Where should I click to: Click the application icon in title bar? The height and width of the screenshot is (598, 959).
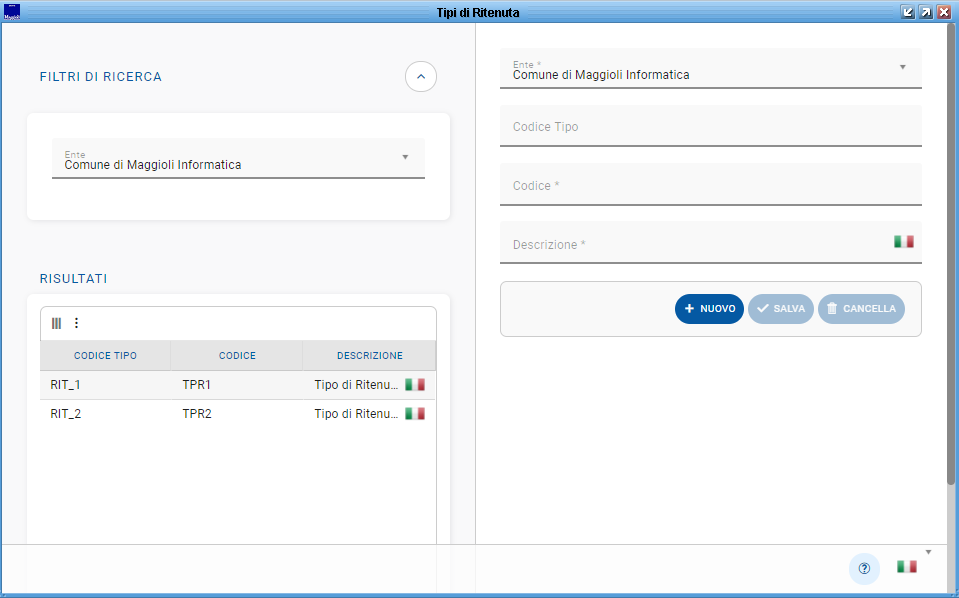[x=12, y=12]
